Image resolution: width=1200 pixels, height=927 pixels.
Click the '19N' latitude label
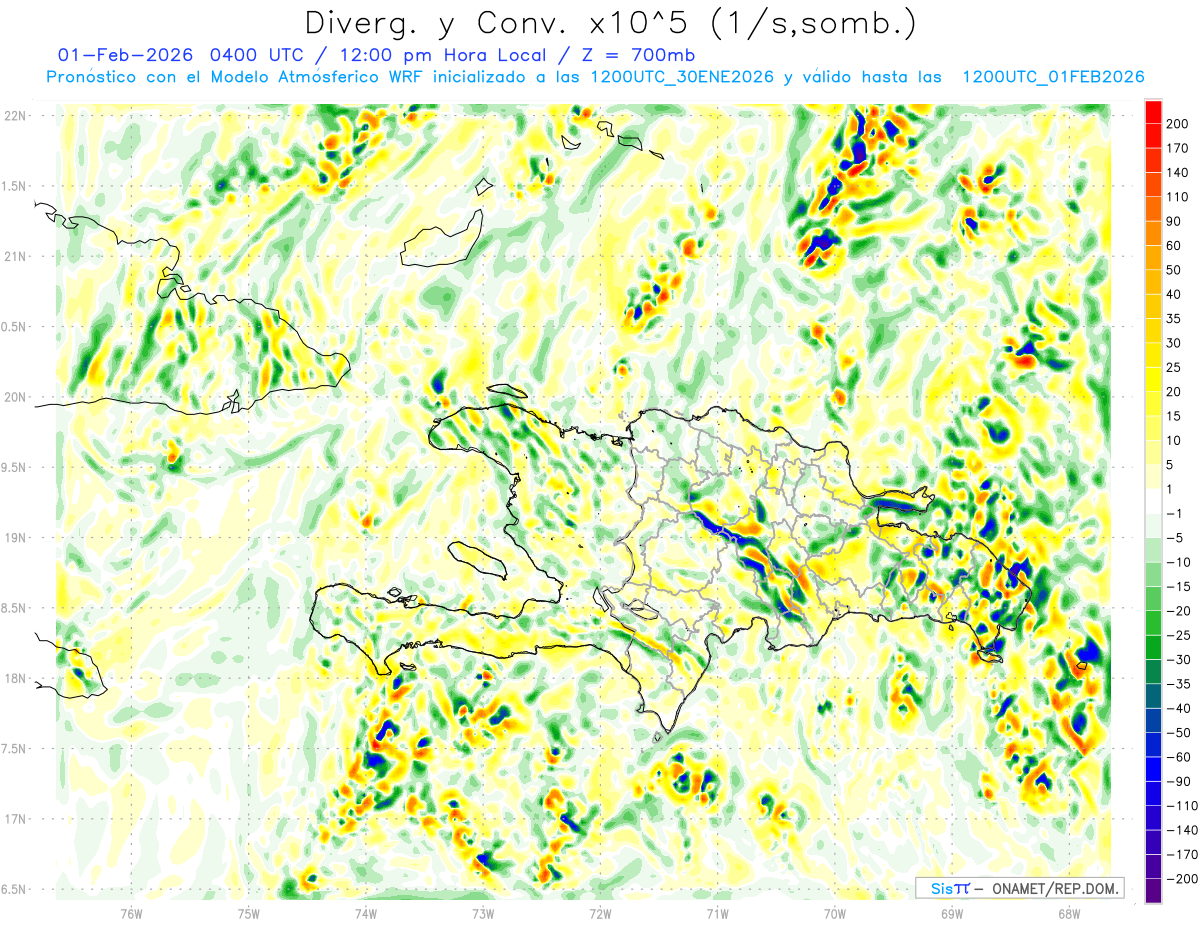(x=14, y=538)
